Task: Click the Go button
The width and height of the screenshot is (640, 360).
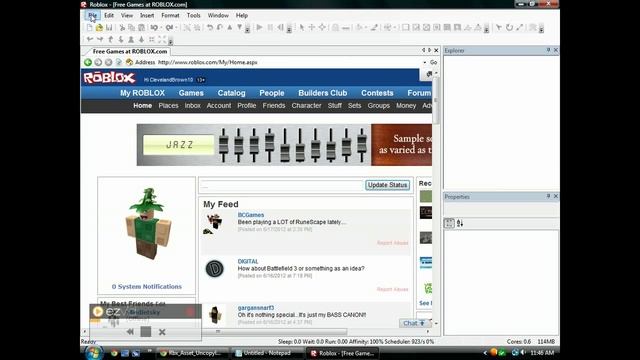Action: 433,62
